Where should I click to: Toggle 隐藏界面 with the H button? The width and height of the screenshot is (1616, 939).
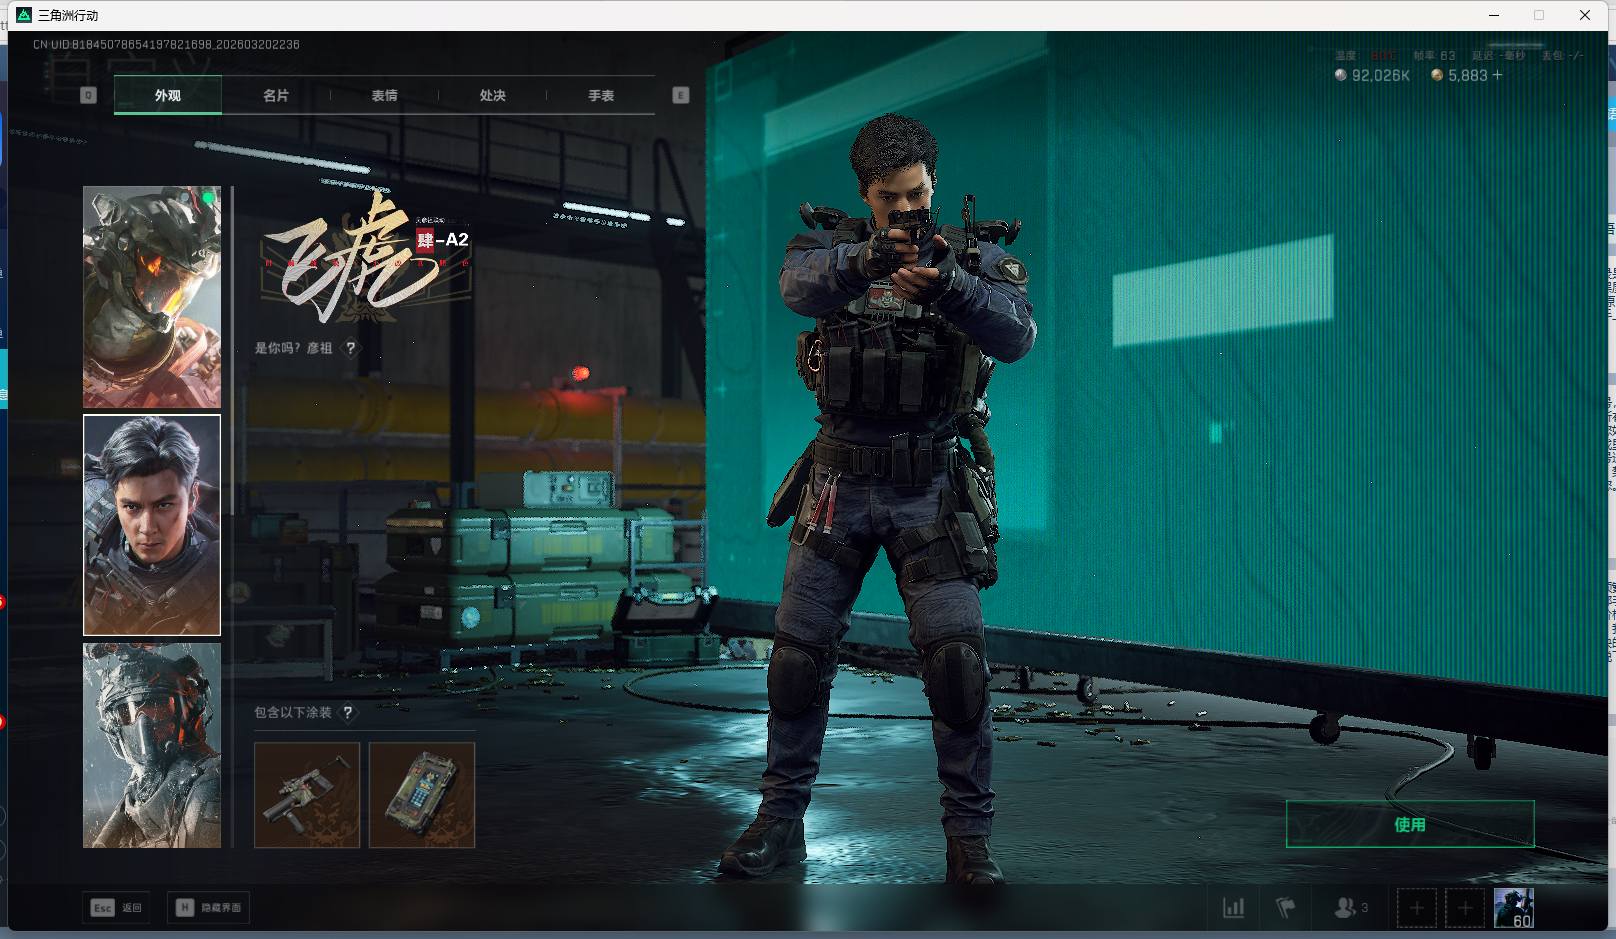[x=209, y=907]
